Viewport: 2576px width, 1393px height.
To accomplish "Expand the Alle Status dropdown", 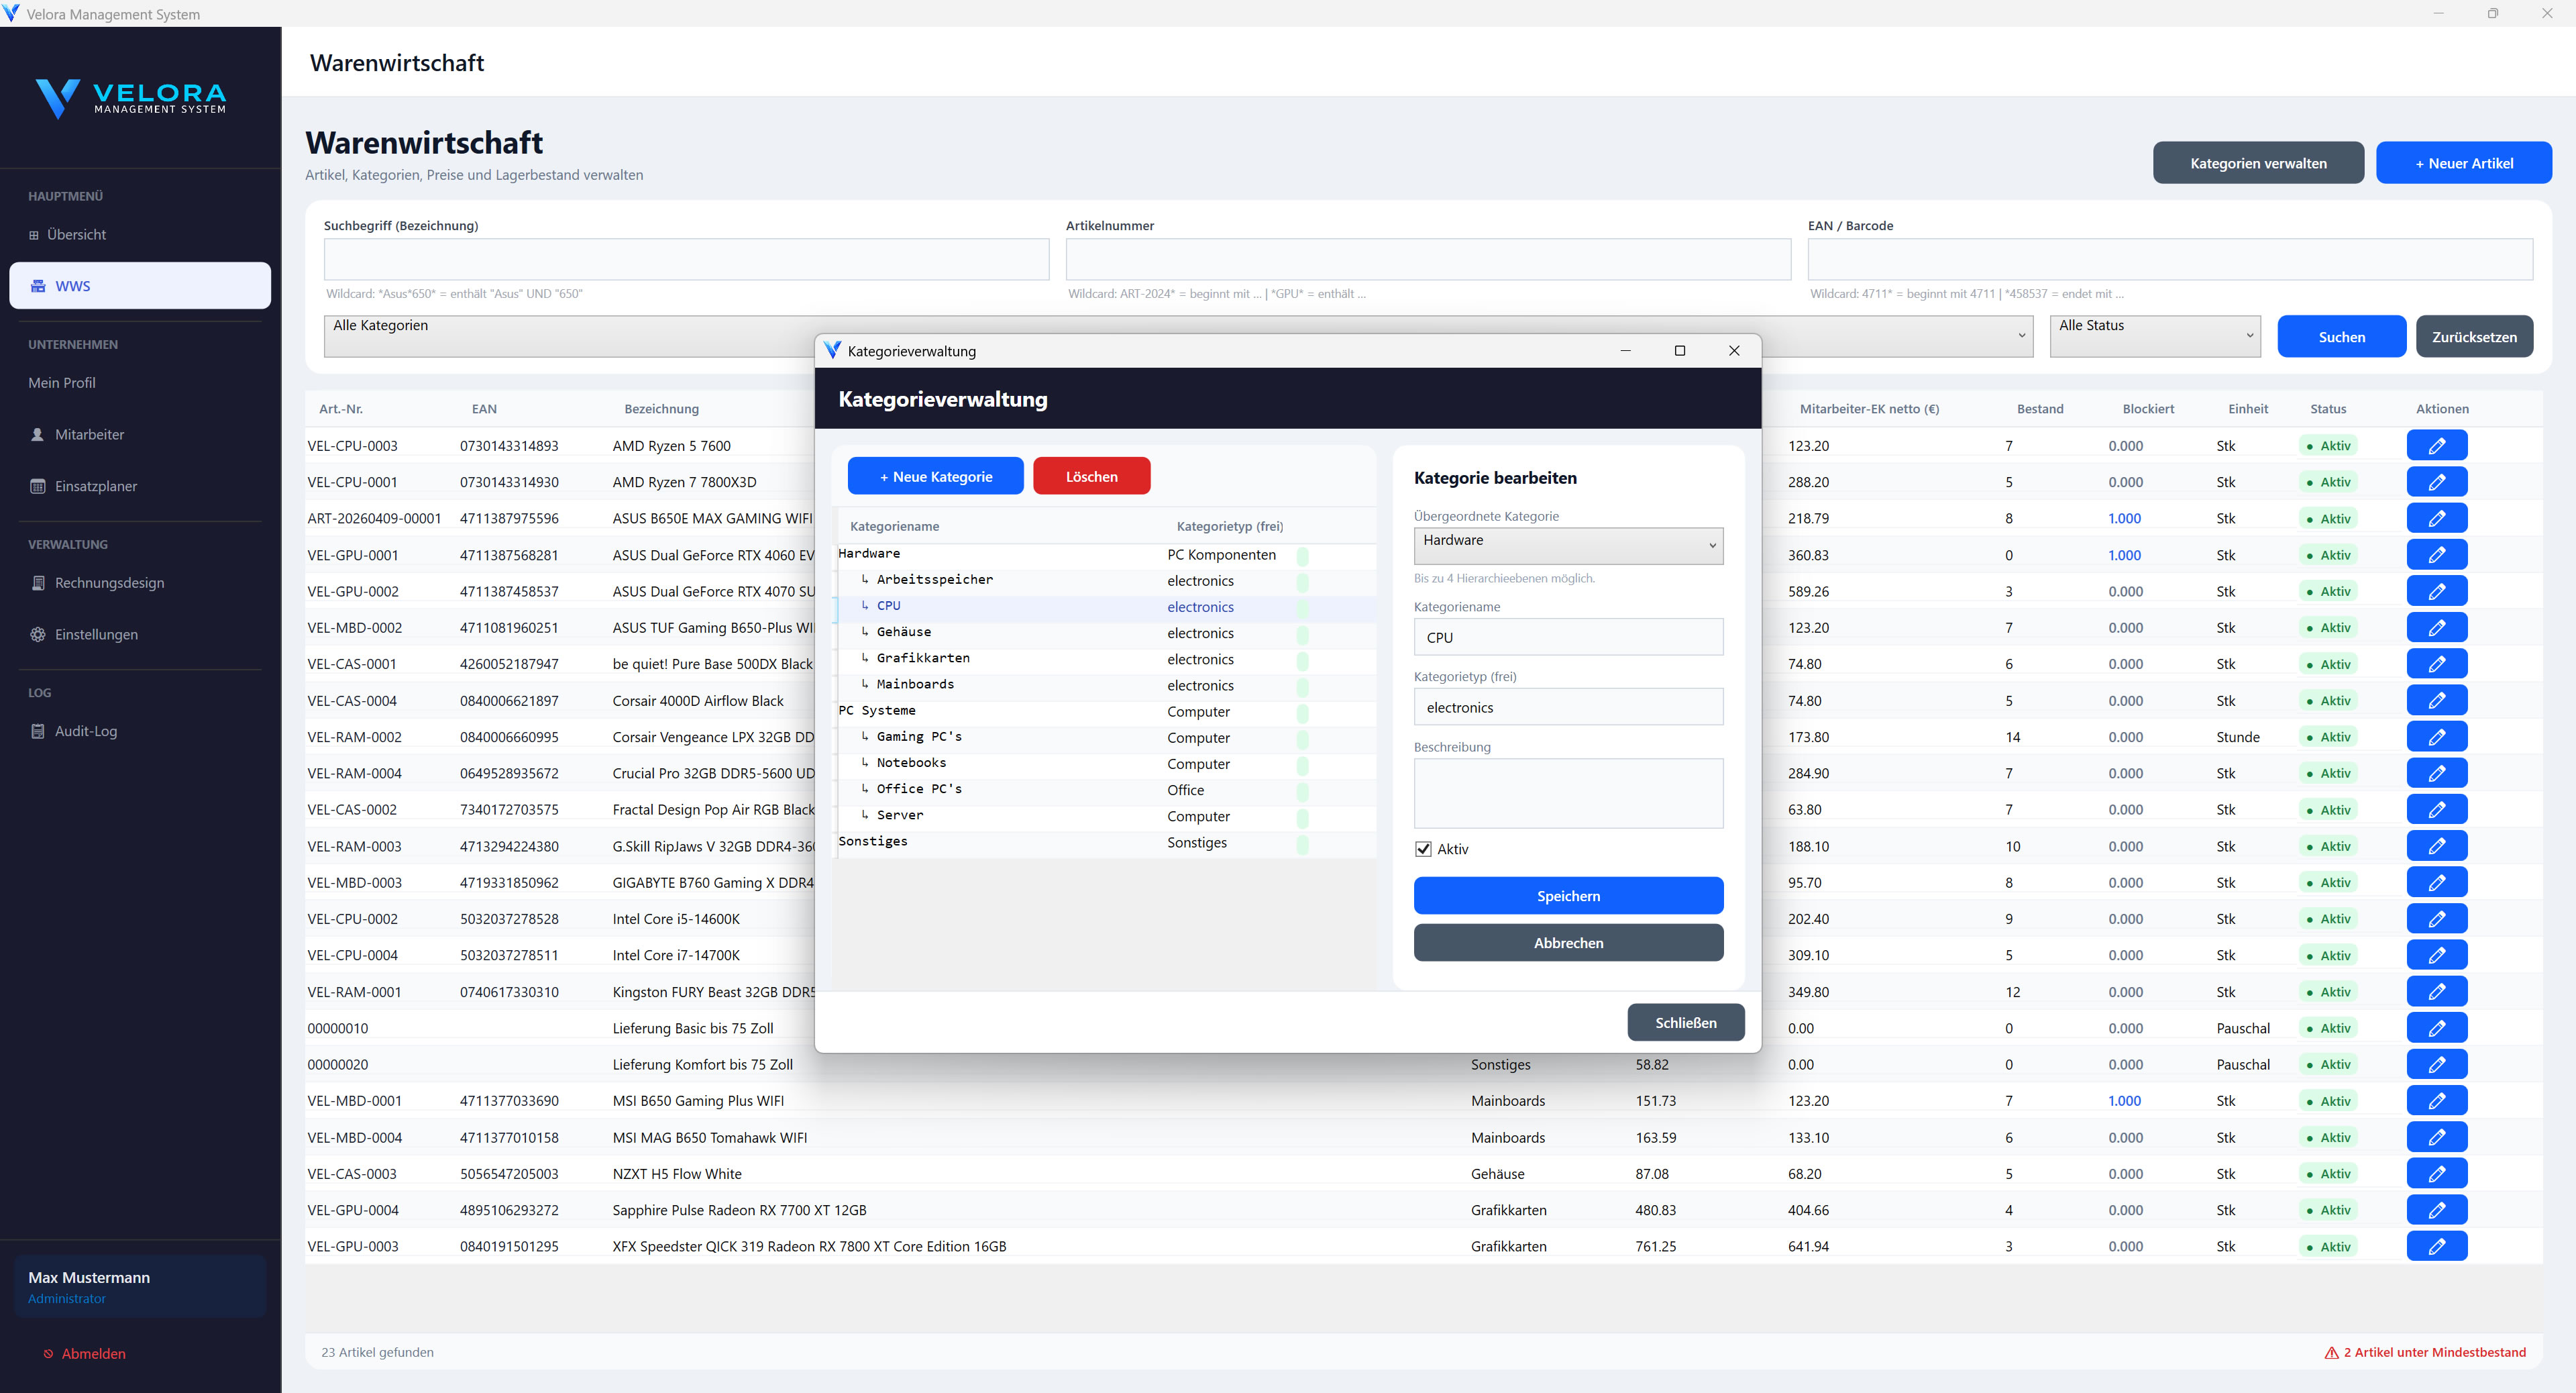I will coord(2154,336).
